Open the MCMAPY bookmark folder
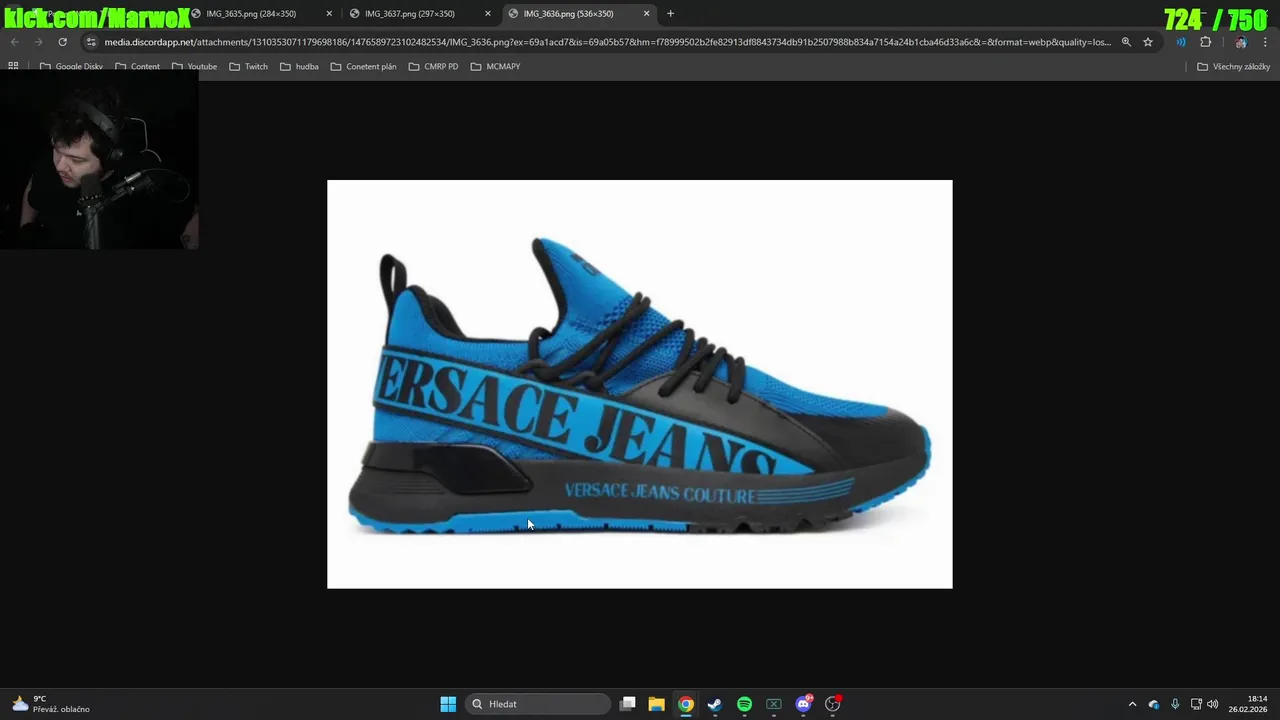This screenshot has height=720, width=1280. tap(495, 66)
